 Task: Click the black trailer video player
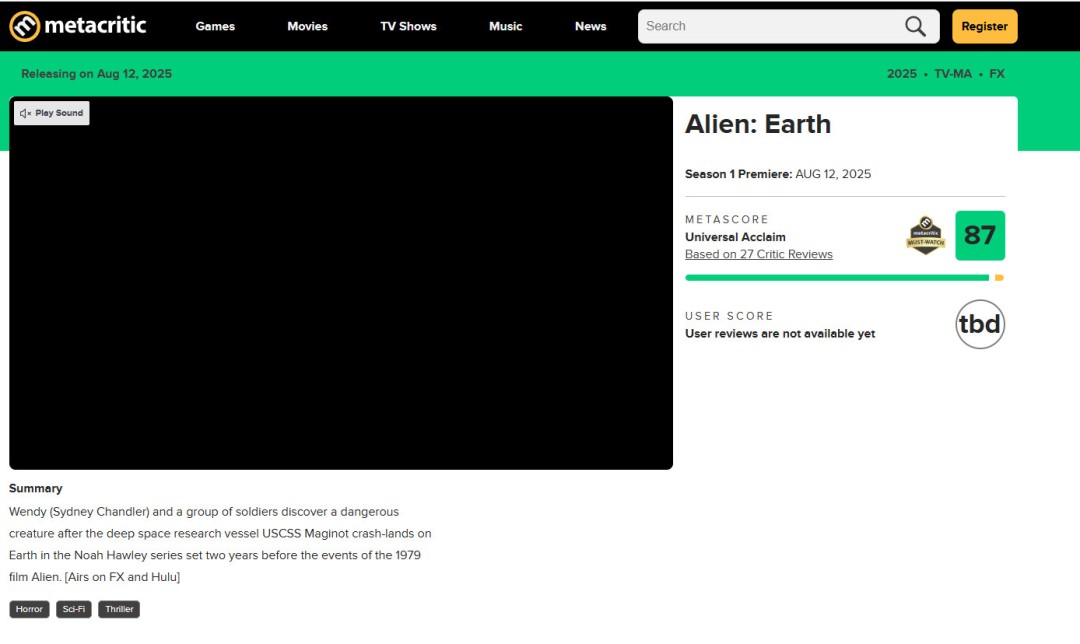point(341,283)
